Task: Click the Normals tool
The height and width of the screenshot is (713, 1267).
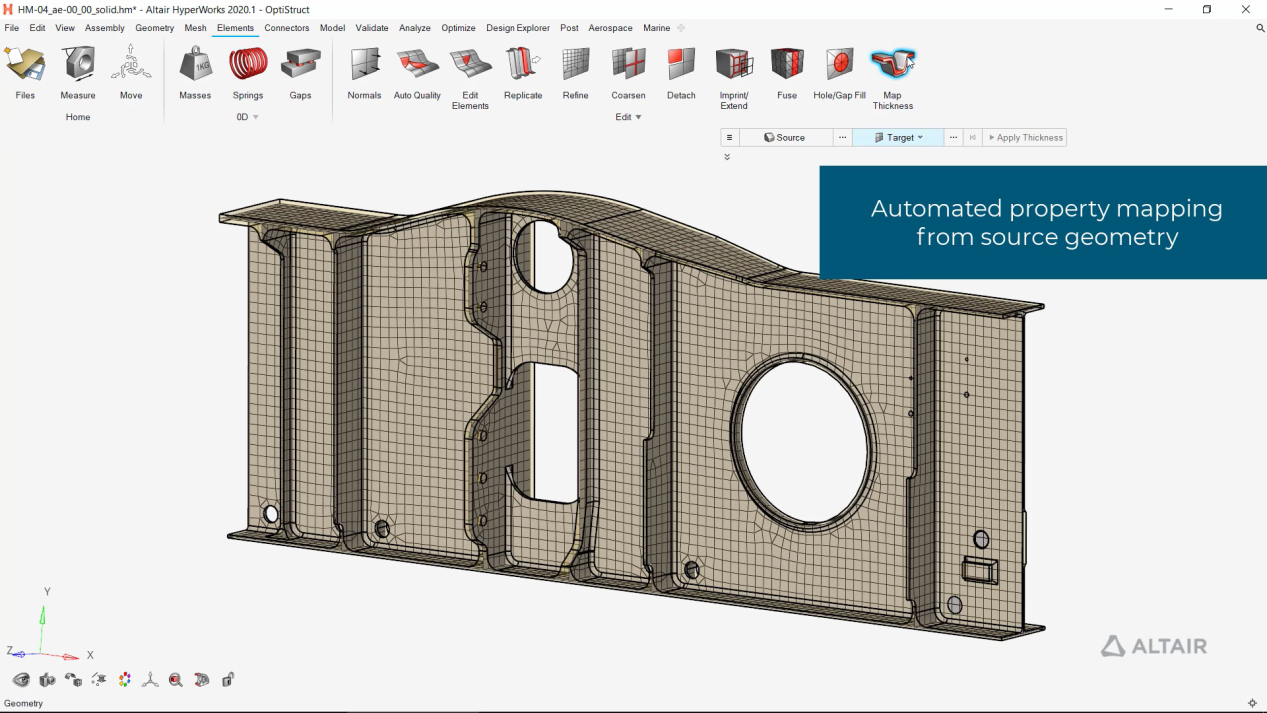Action: [x=365, y=73]
